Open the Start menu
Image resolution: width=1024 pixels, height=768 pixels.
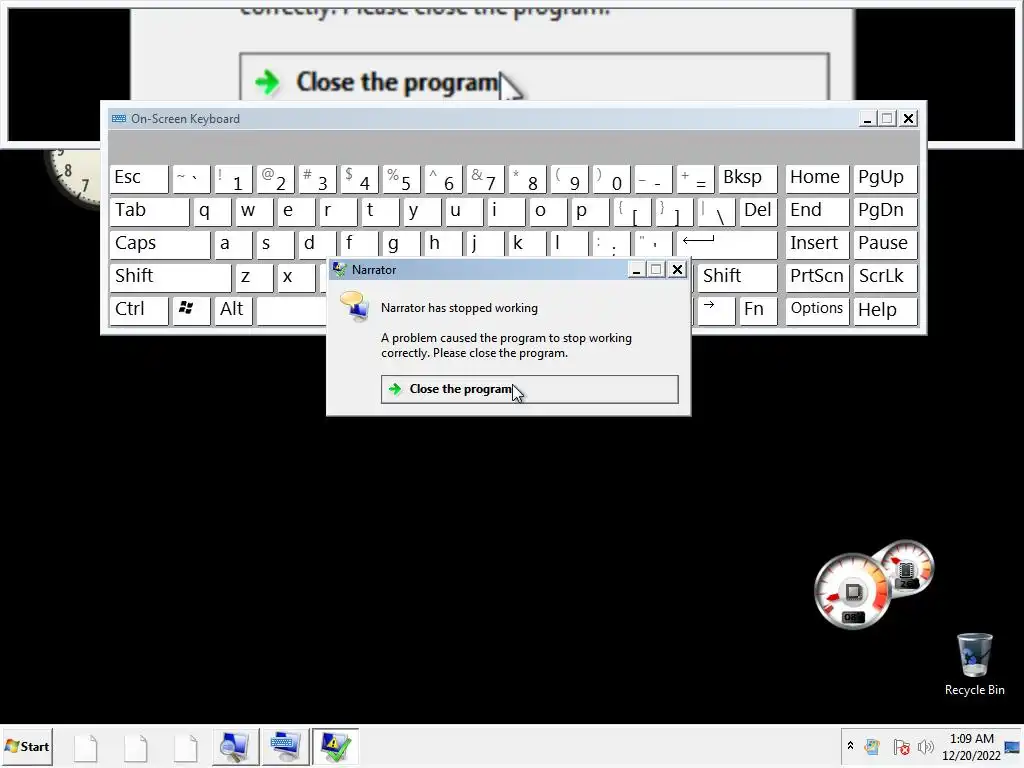point(27,746)
